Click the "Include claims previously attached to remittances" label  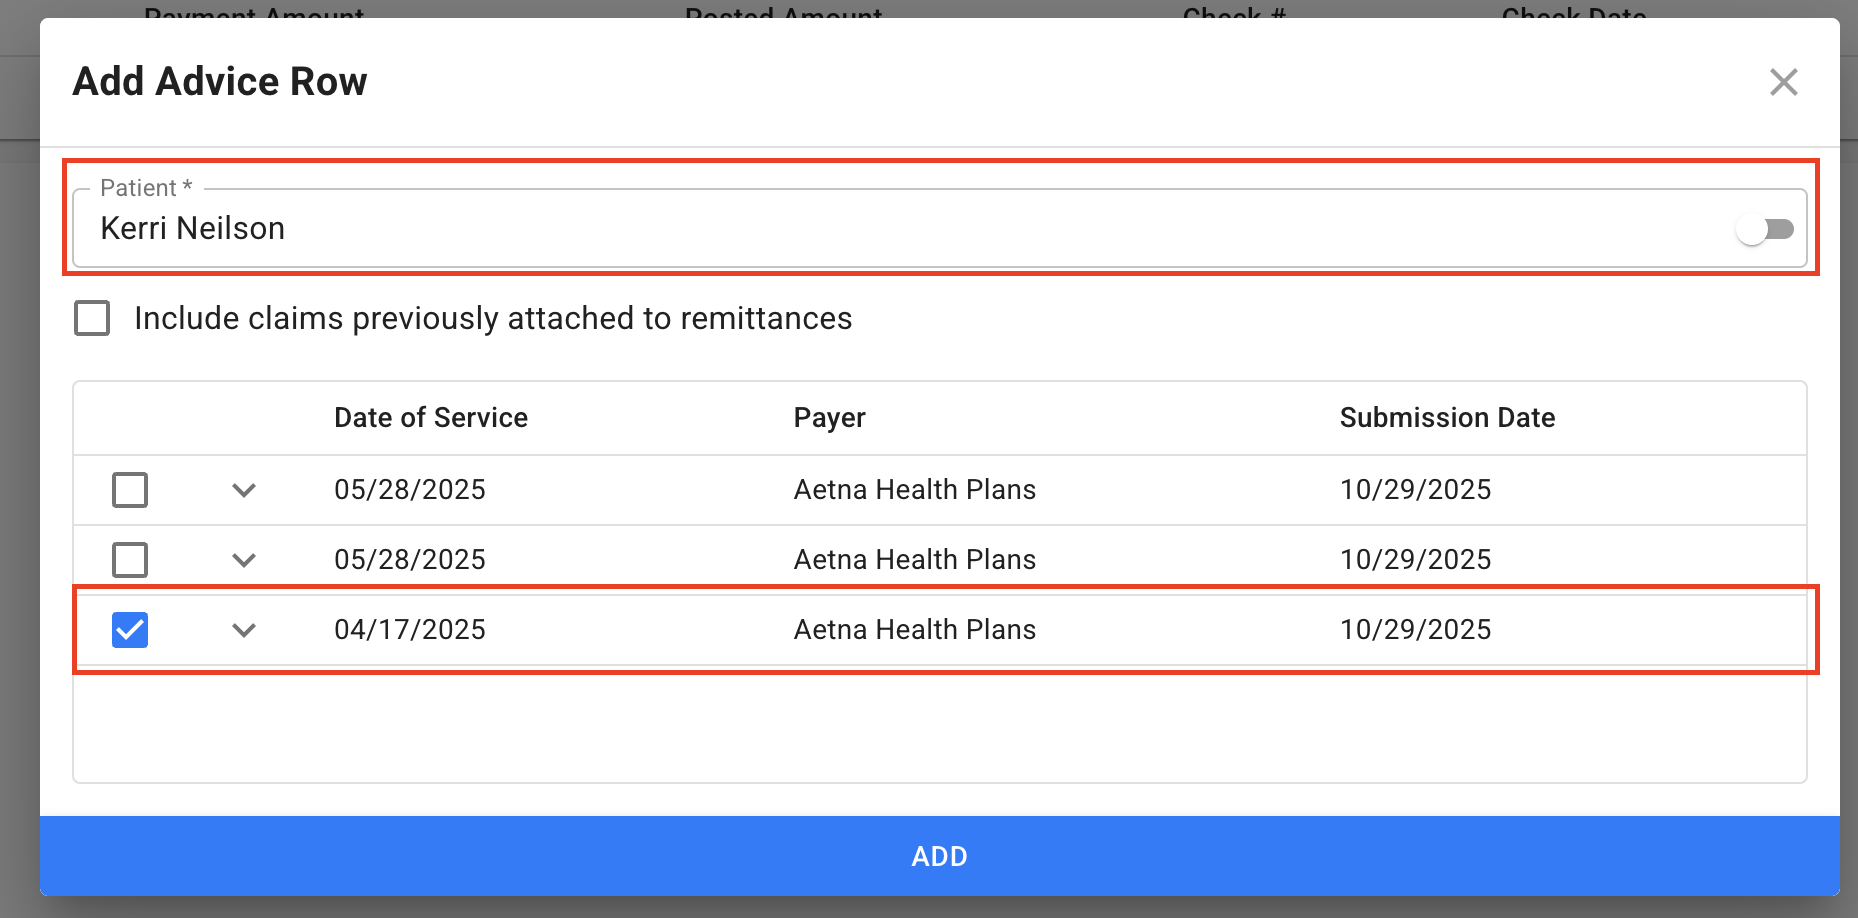(x=493, y=319)
